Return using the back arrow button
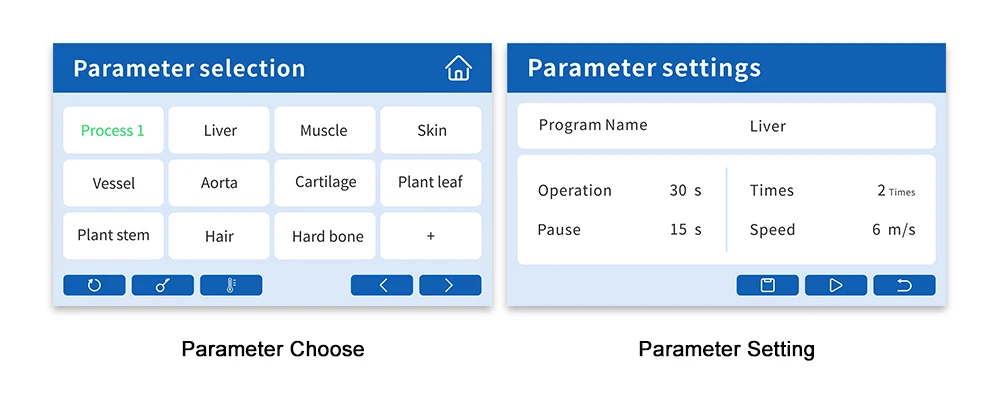The width and height of the screenshot is (1000, 400). (904, 285)
